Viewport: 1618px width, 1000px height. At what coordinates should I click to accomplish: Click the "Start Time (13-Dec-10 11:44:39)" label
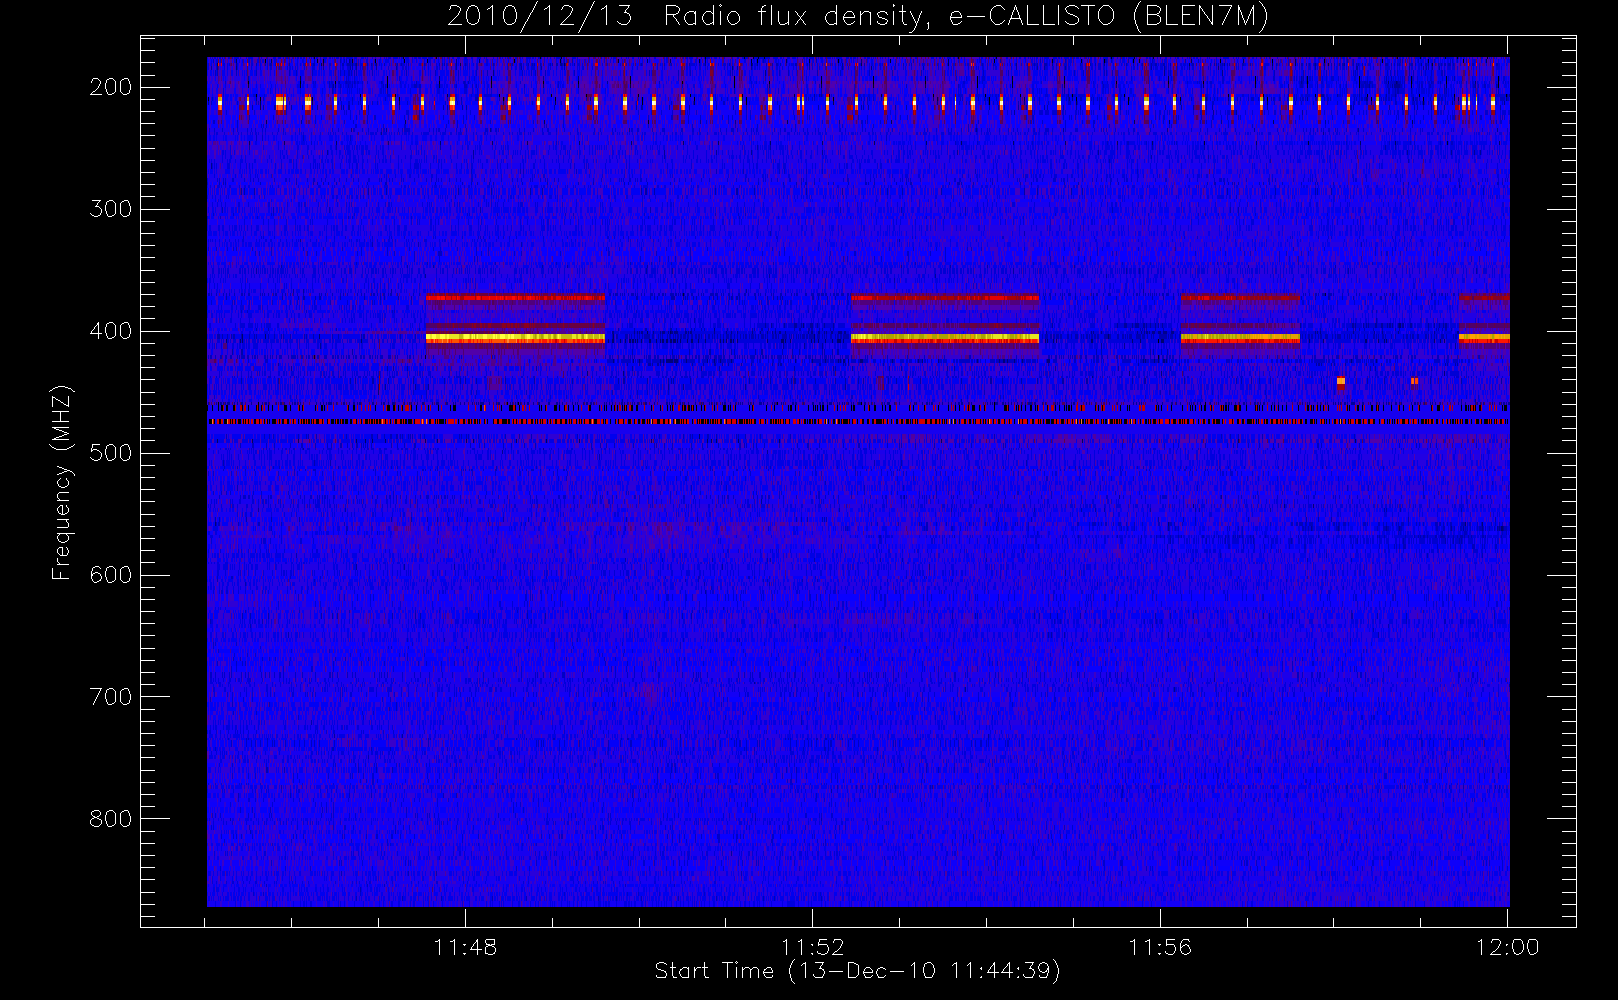pos(857,971)
